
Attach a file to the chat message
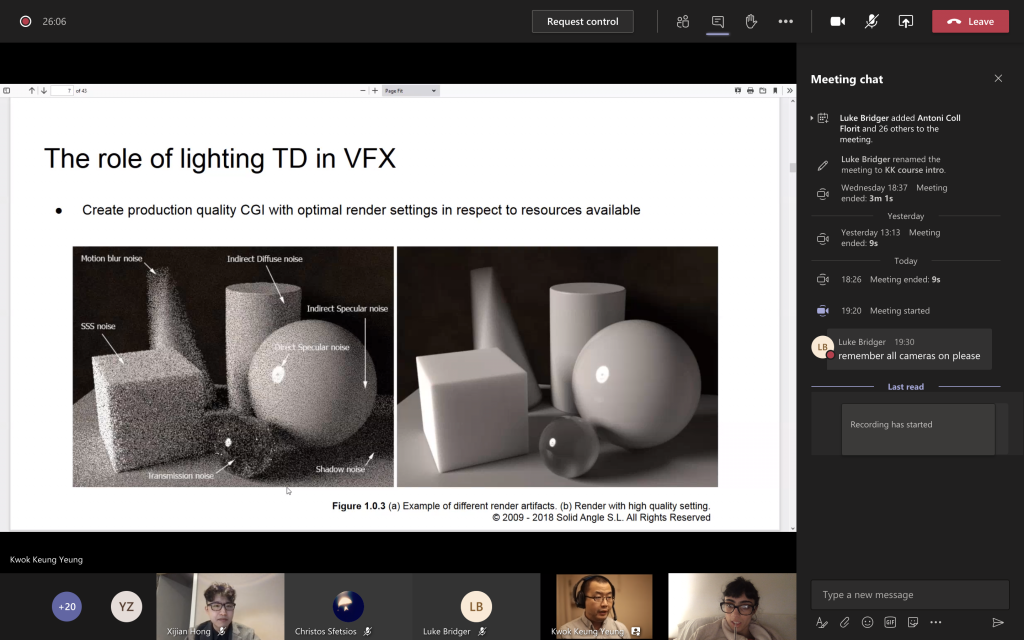coord(844,622)
